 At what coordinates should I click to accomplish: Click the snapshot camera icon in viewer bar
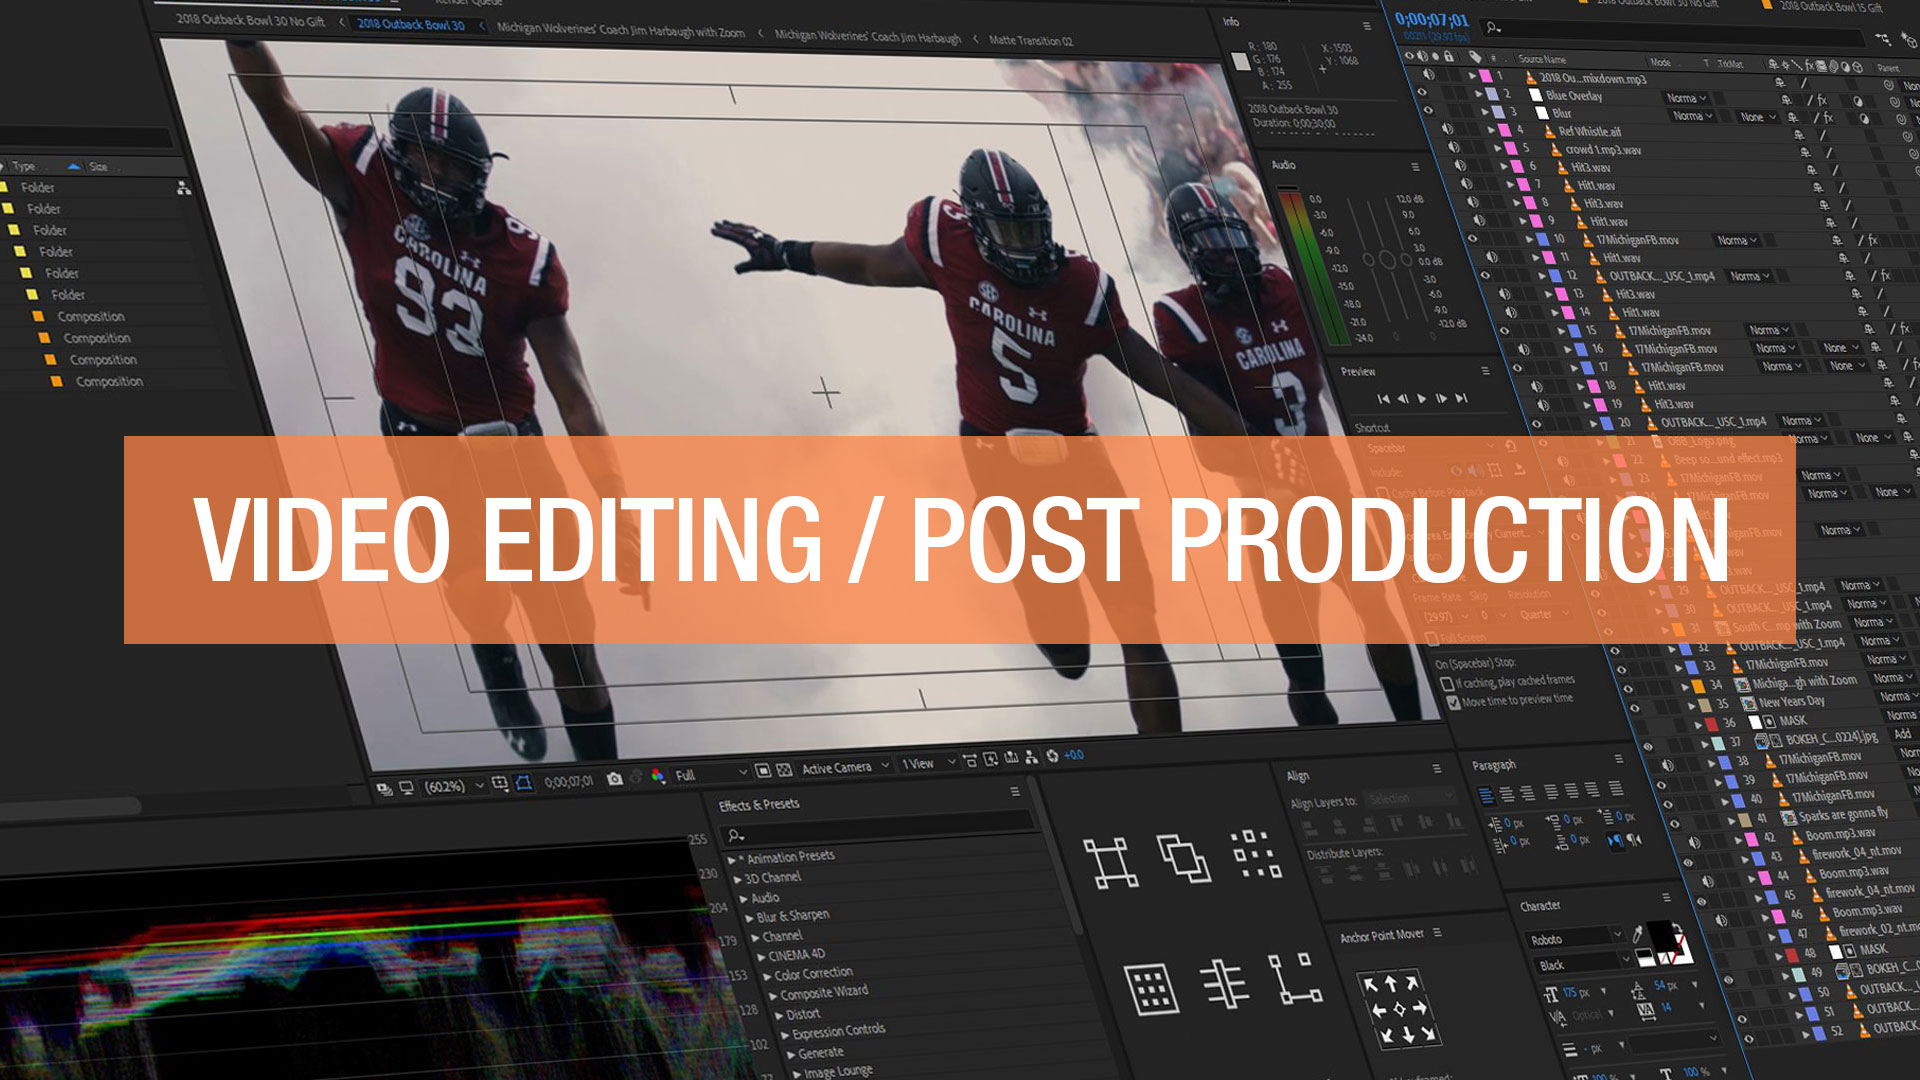click(x=614, y=779)
